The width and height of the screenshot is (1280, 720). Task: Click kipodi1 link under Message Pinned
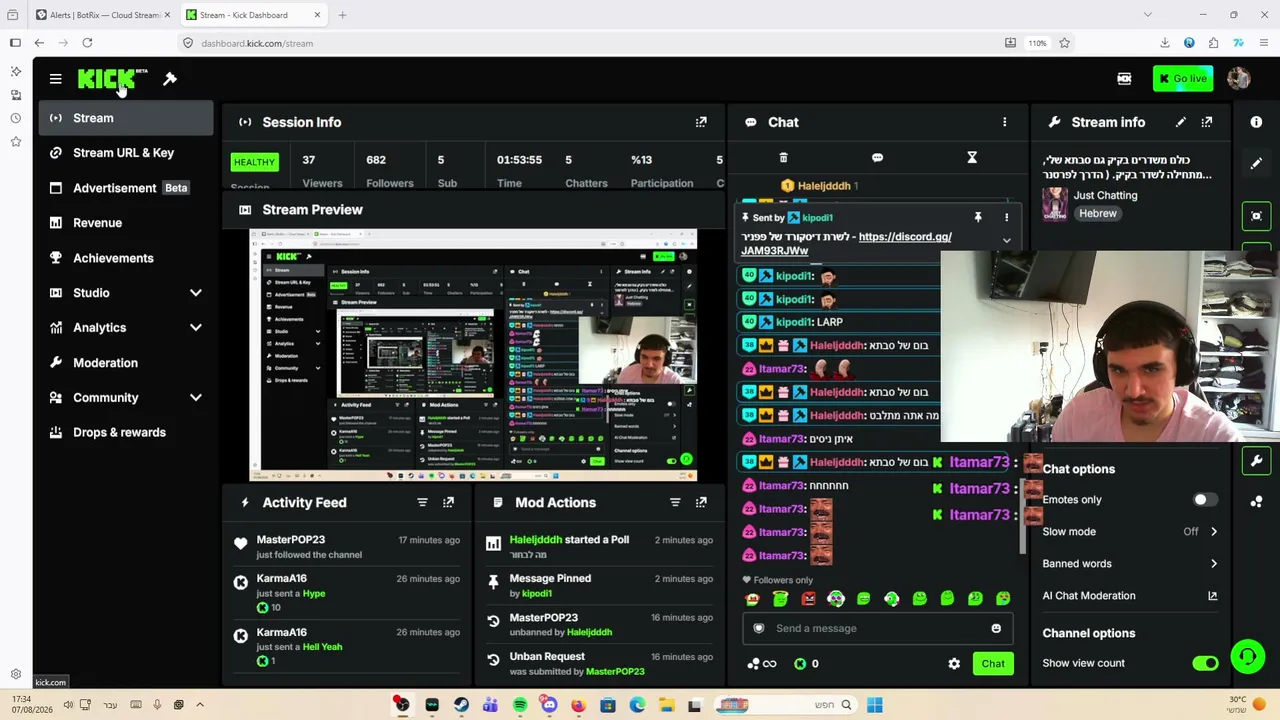(x=537, y=594)
